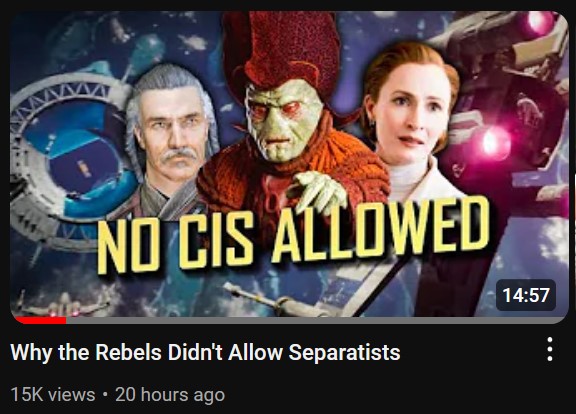Click the alien's tall red hat
Screen dimensions: 576x414
(283, 50)
